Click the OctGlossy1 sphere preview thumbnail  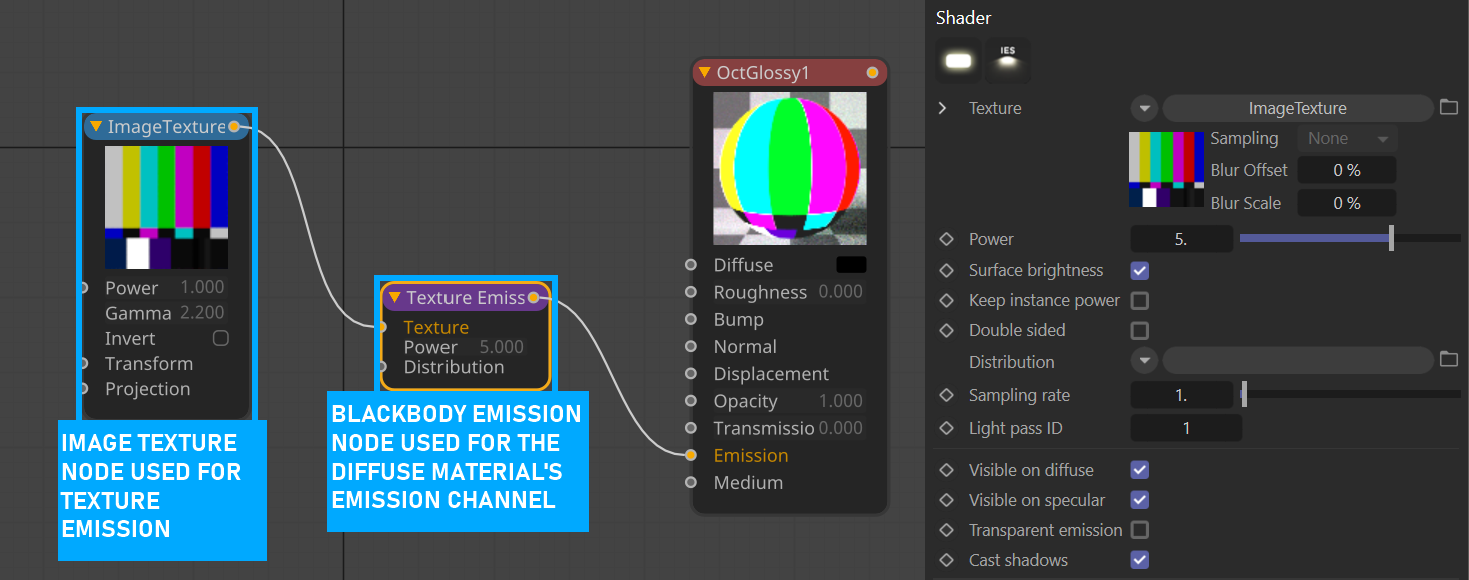(x=790, y=168)
